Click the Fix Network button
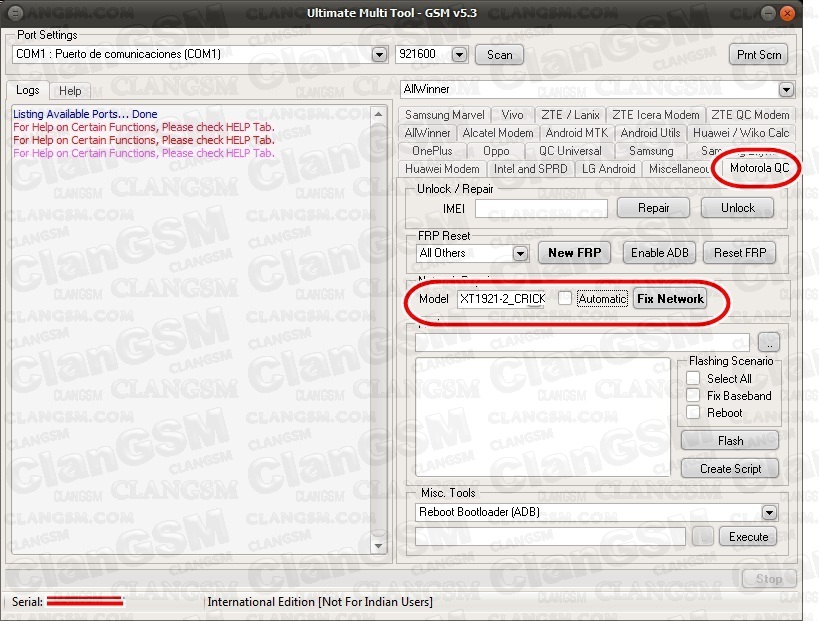The height and width of the screenshot is (621, 819). click(x=670, y=299)
